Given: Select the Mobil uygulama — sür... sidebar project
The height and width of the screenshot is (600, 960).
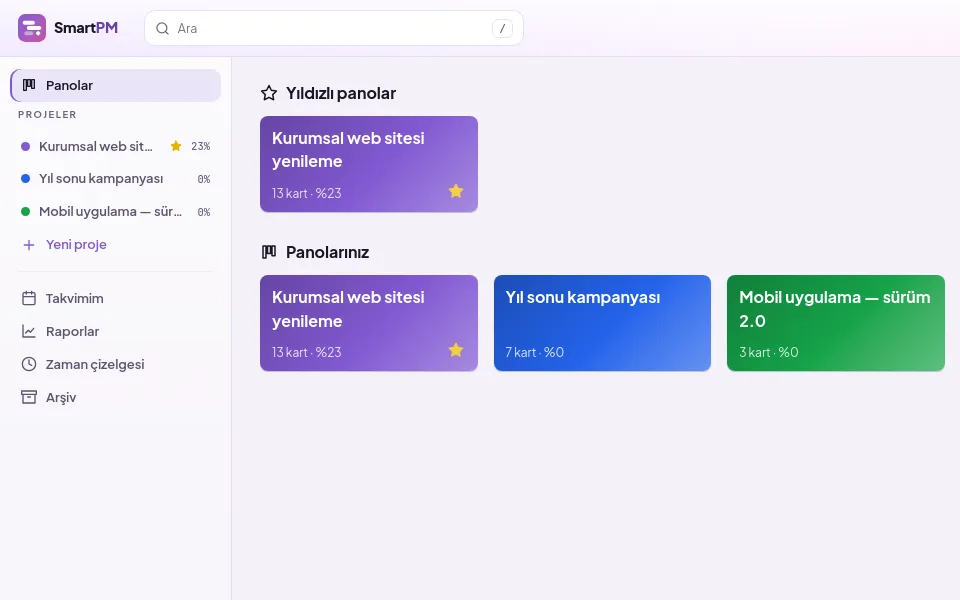Looking at the screenshot, I should pyautogui.click(x=116, y=212).
